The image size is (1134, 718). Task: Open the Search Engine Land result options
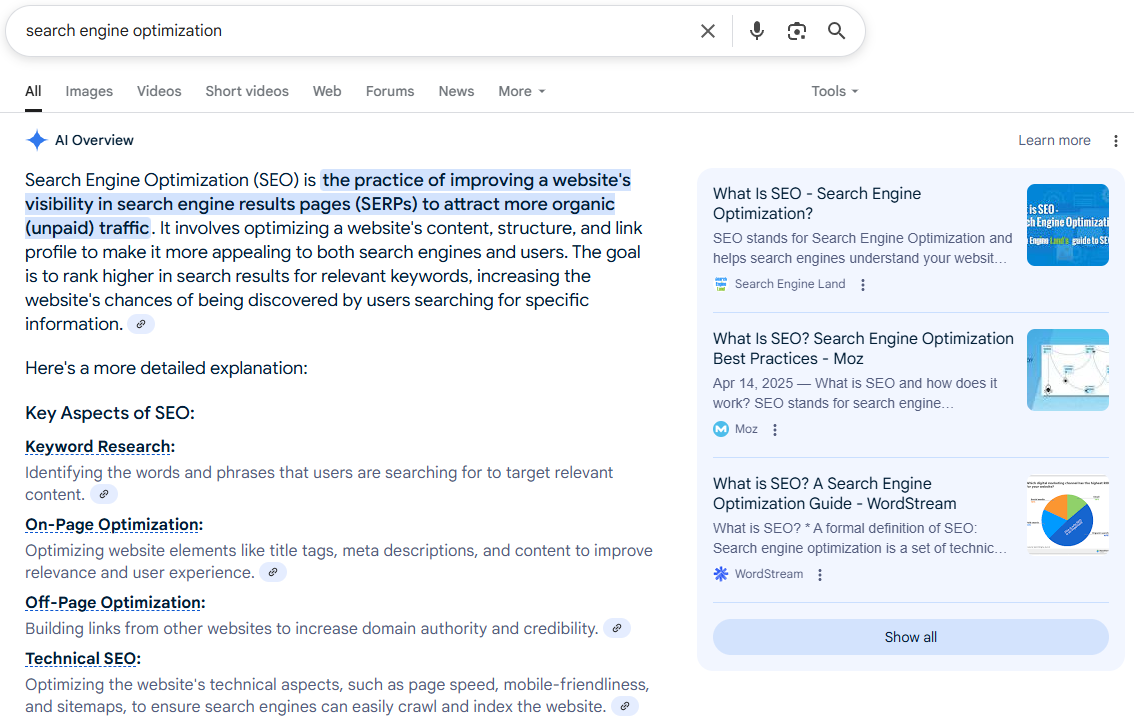(x=863, y=285)
